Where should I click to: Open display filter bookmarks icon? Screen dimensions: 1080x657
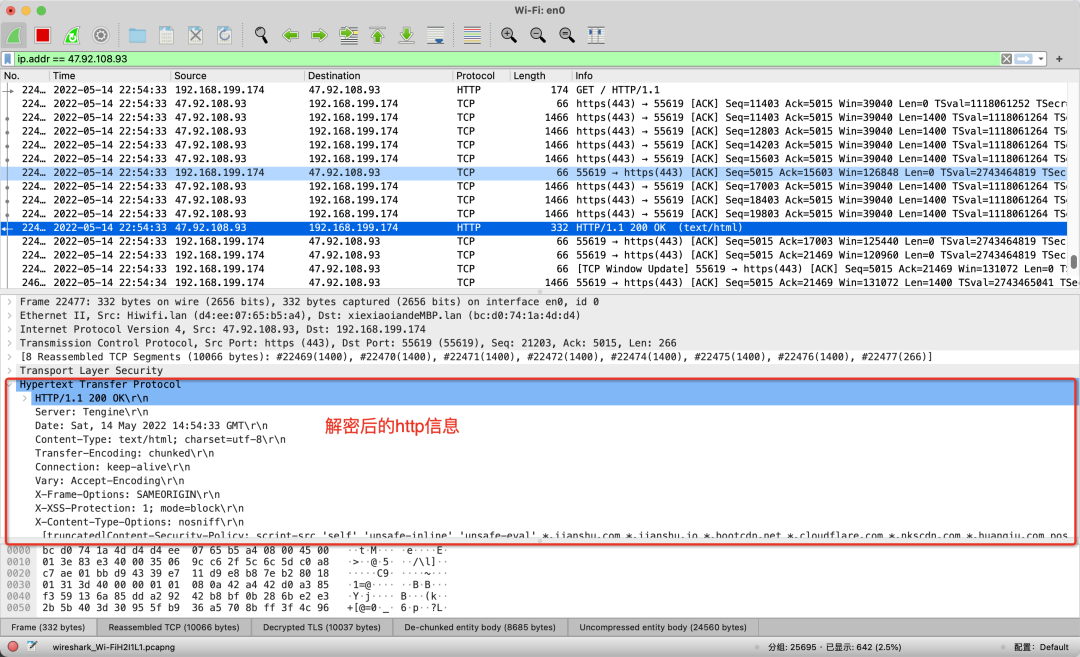(x=8, y=59)
